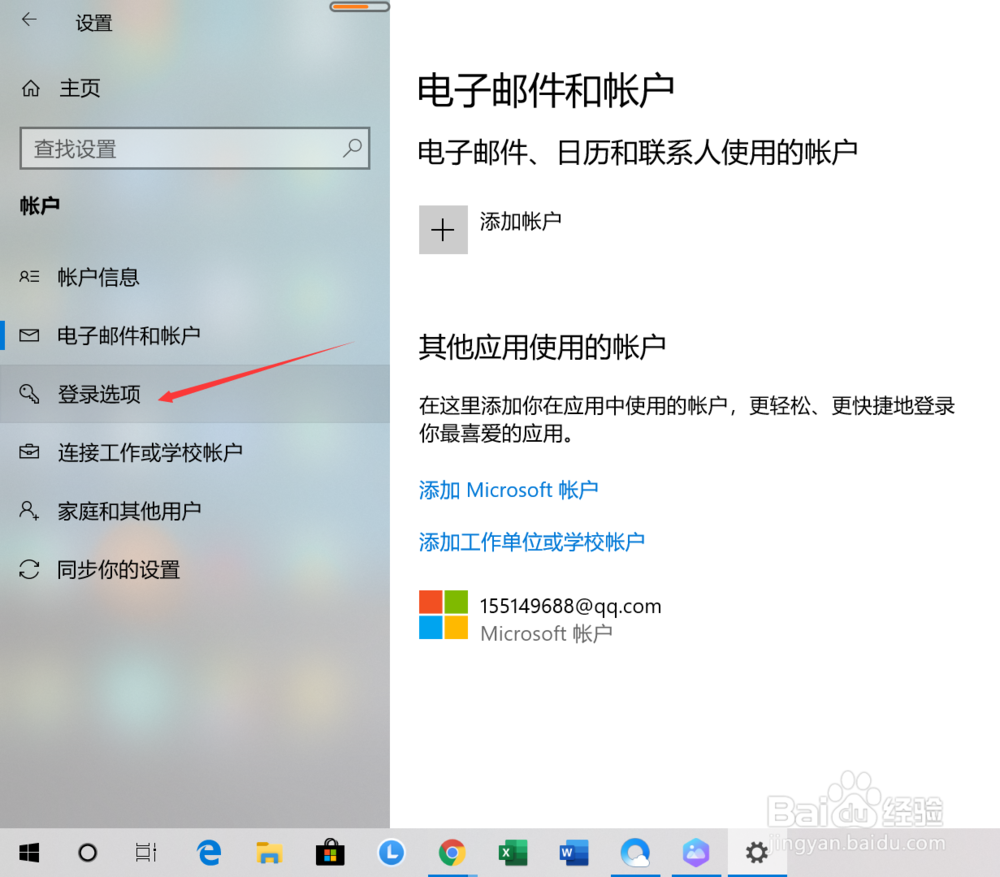1000x877 pixels.
Task: Select 电子邮件和帐户 in the sidebar
Action: [x=130, y=335]
